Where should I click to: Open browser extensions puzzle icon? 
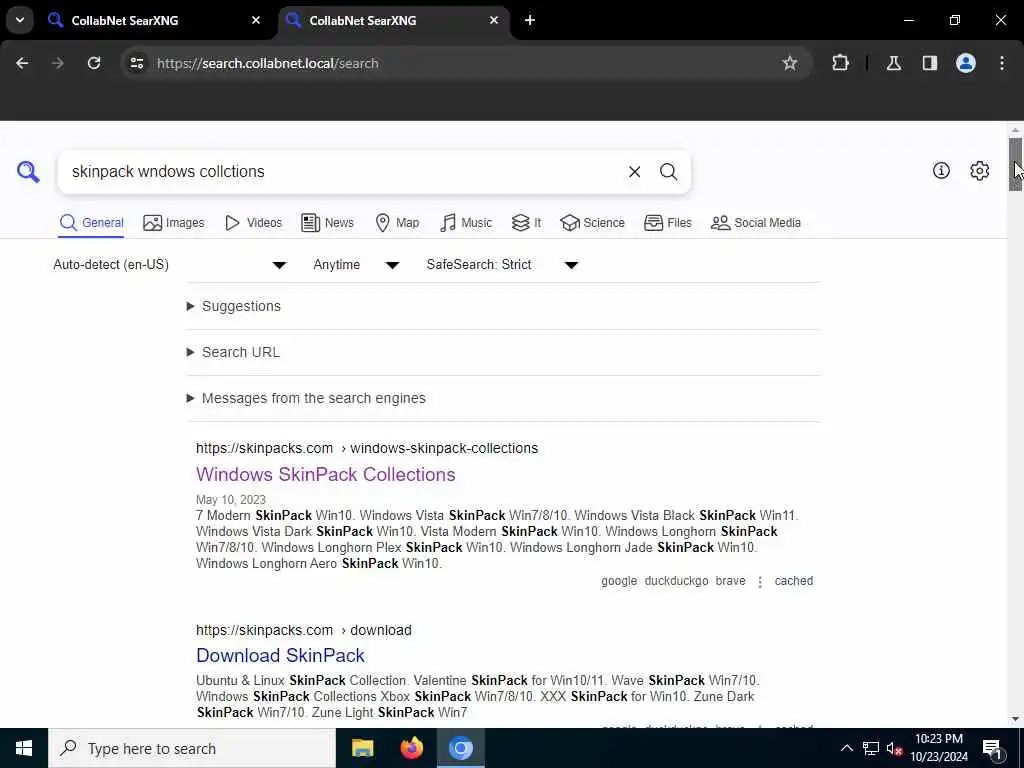(x=840, y=63)
